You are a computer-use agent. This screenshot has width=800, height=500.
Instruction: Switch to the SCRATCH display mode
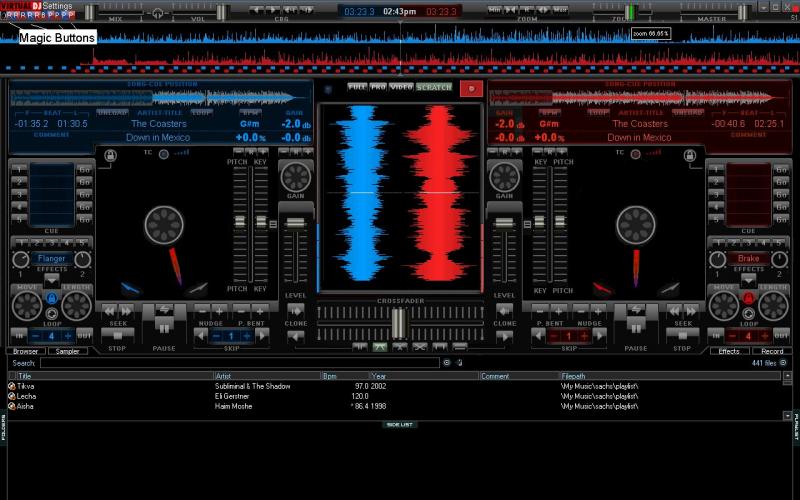[x=434, y=87]
